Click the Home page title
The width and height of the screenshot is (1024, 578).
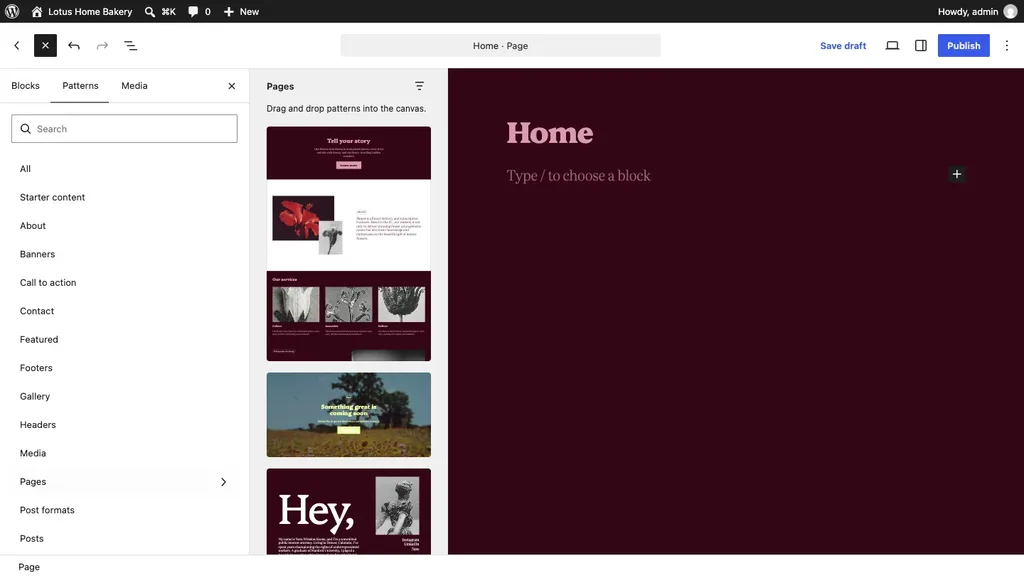tap(550, 133)
